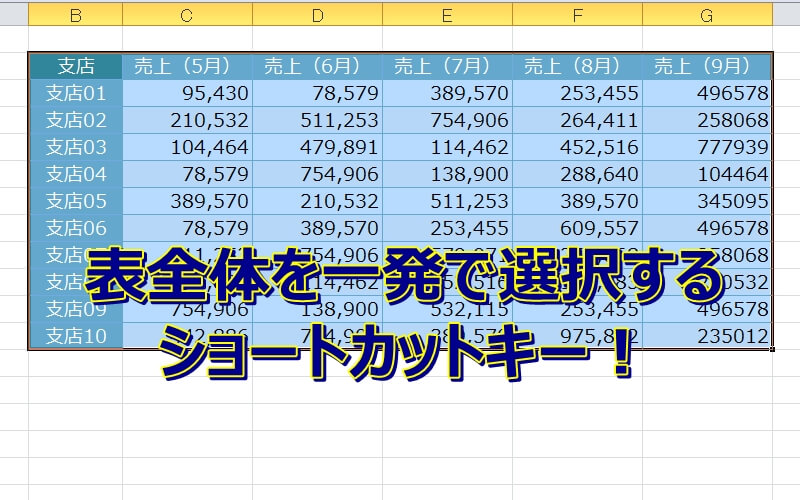Click 138,900 in 支店04 July column
Screen dimensions: 800x500
click(x=447, y=174)
